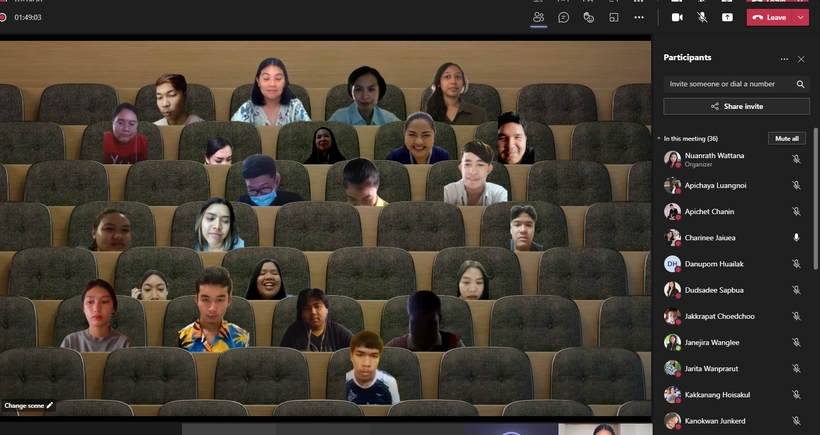Screen dimensions: 820x435
Task: Open the conversation chat icon
Action: pyautogui.click(x=563, y=17)
